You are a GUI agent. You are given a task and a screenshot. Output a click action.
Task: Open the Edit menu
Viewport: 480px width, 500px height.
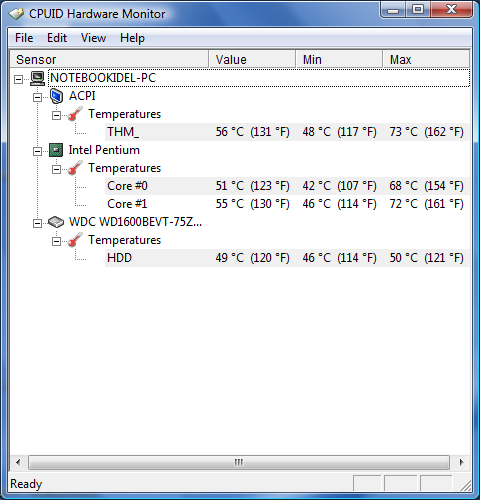57,38
